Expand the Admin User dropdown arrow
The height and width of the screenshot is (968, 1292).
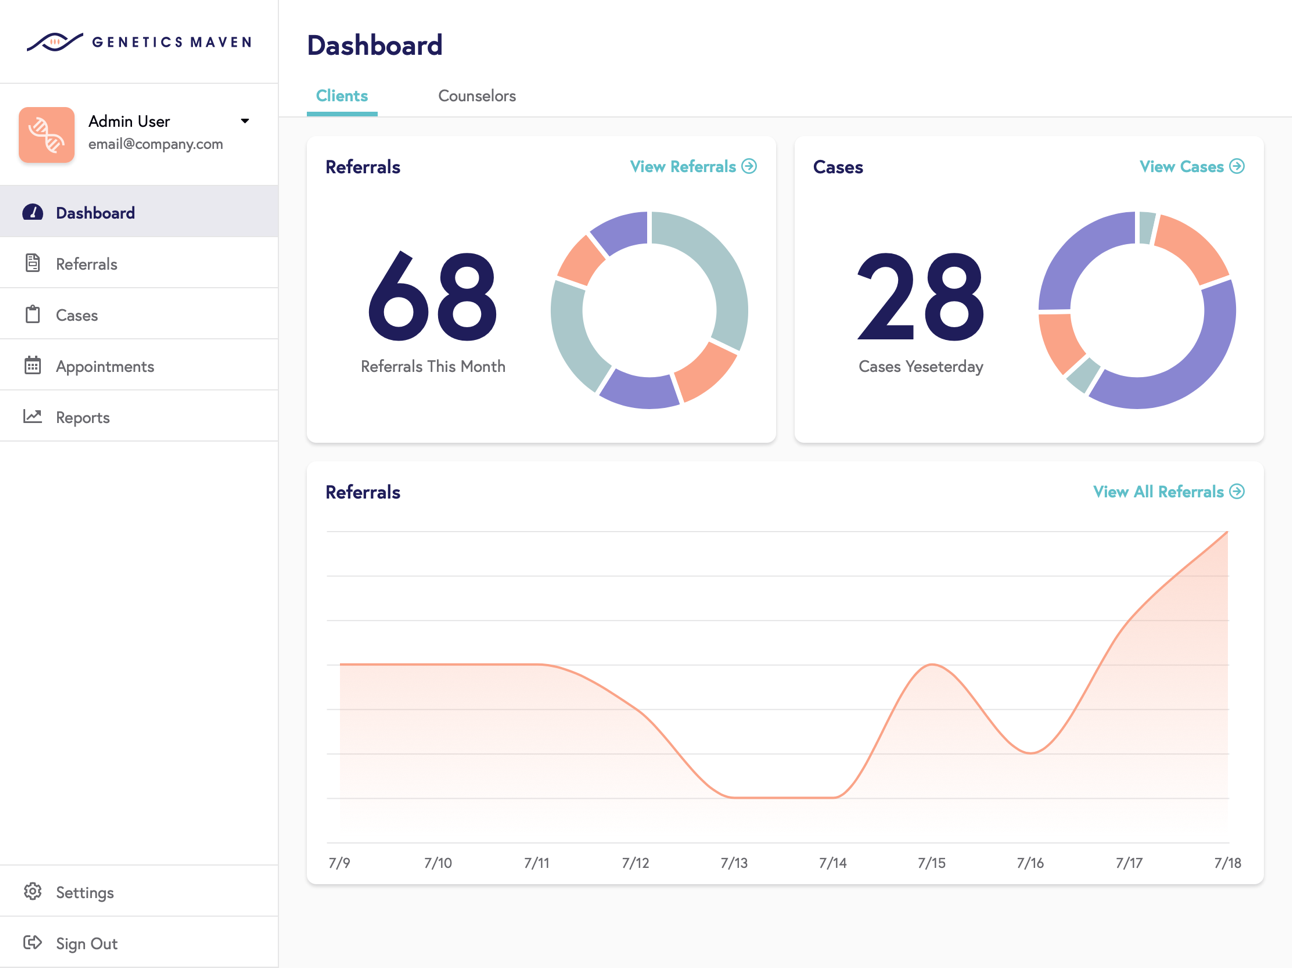245,121
